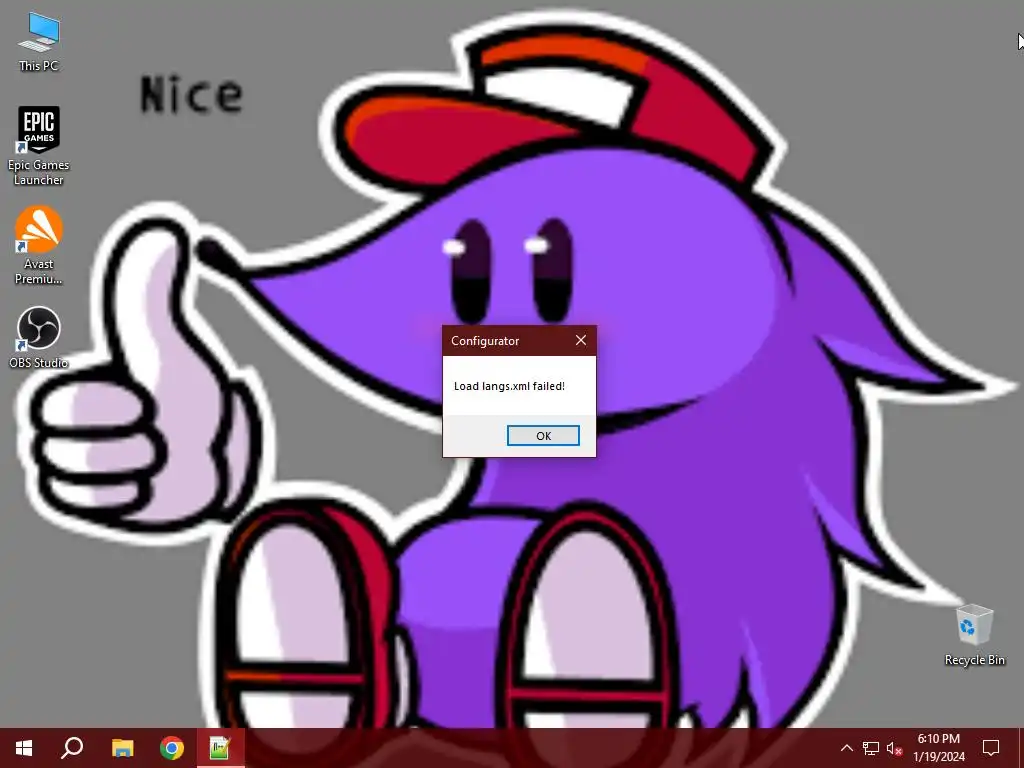1024x768 pixels.
Task: Switch to the Configurator app in taskbar
Action: click(221, 748)
